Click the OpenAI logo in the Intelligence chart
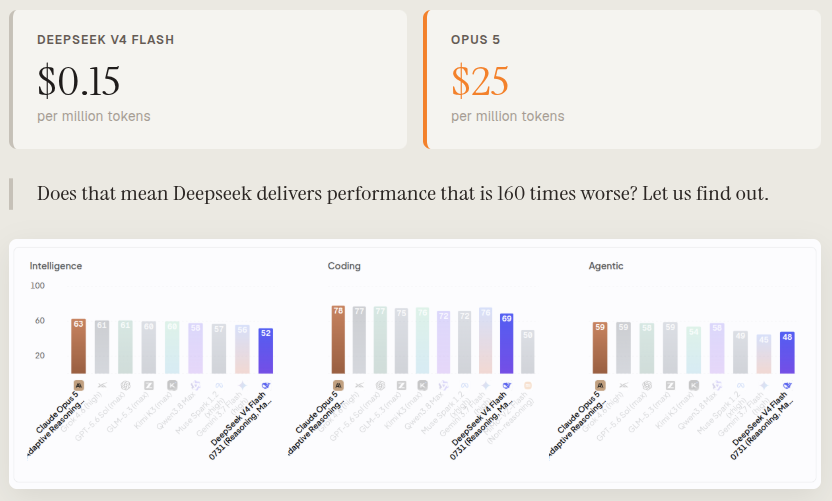This screenshot has height=501, width=832. 125,385
